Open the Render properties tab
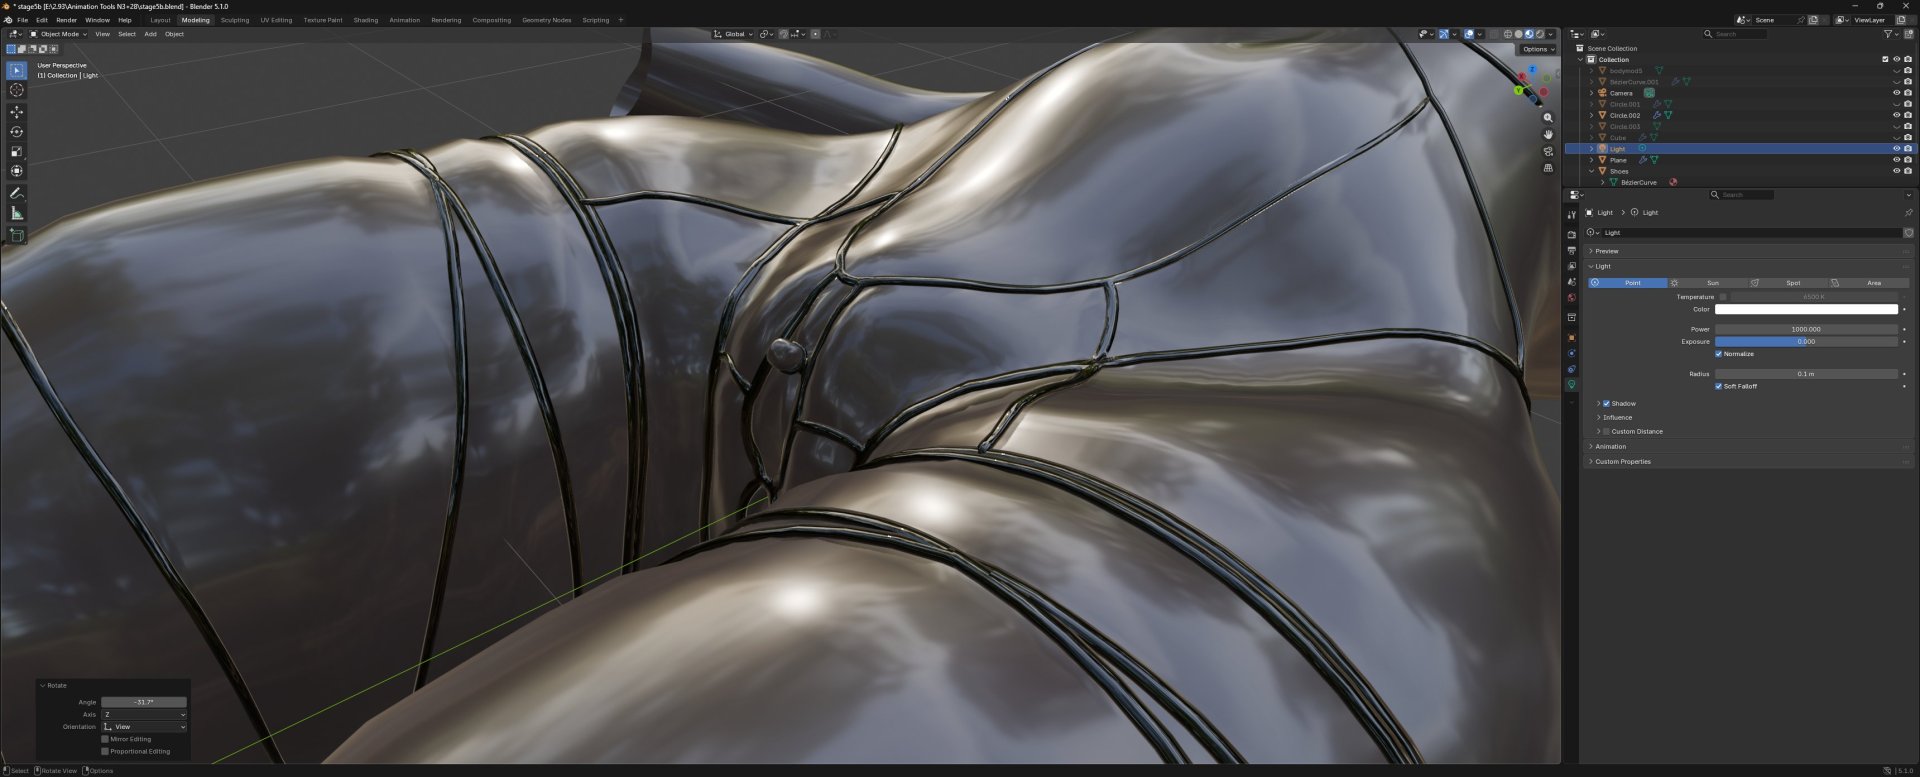The height and width of the screenshot is (777, 1920). tap(1571, 235)
